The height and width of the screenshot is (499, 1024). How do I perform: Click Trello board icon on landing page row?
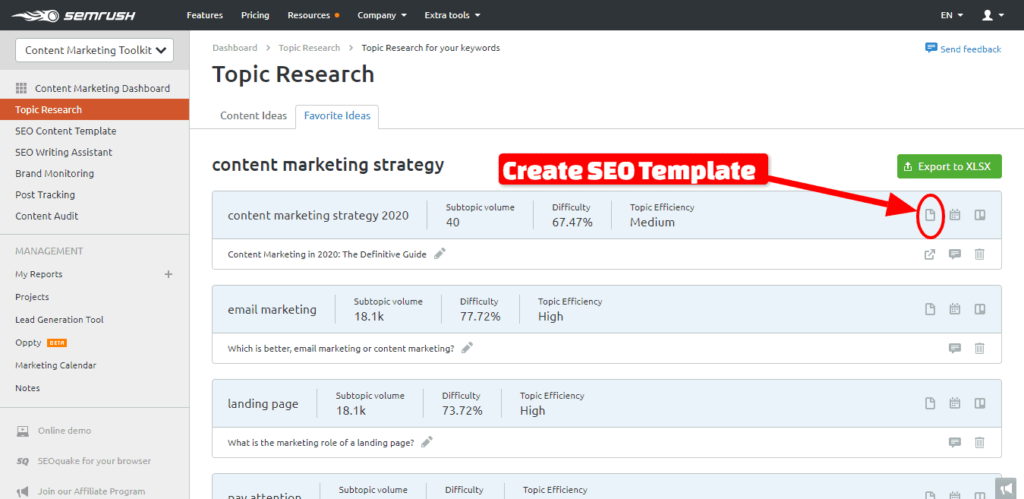(980, 403)
